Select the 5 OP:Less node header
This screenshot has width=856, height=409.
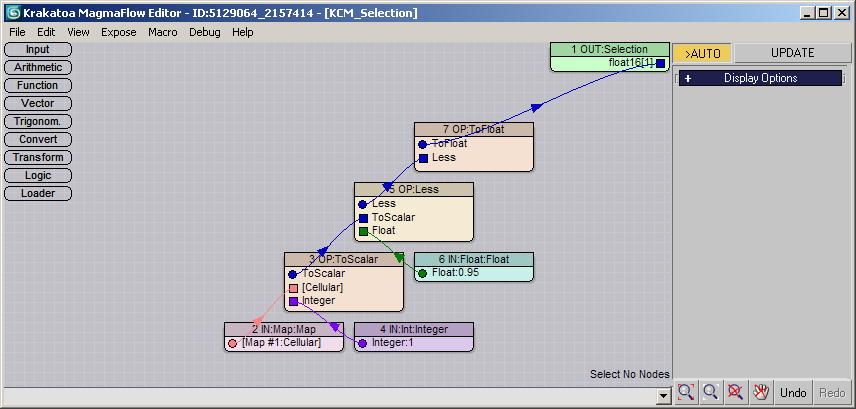click(414, 189)
